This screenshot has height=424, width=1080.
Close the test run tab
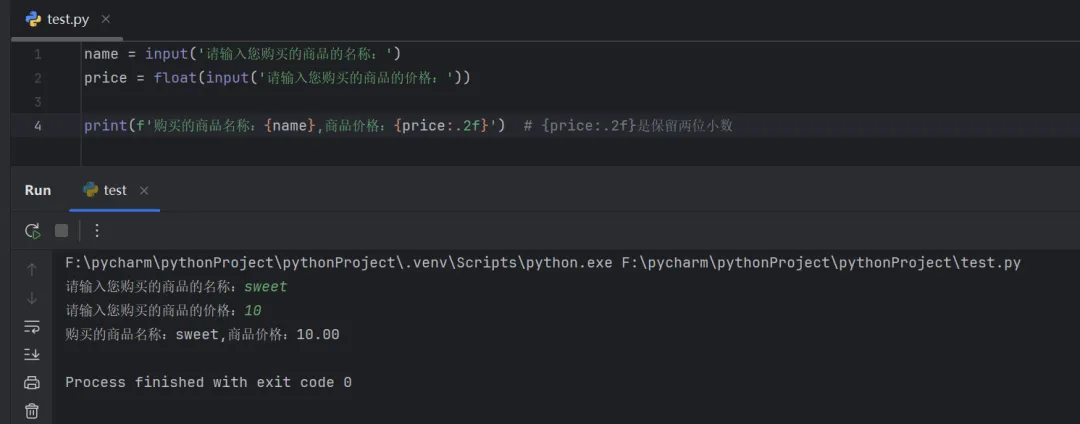coord(144,190)
